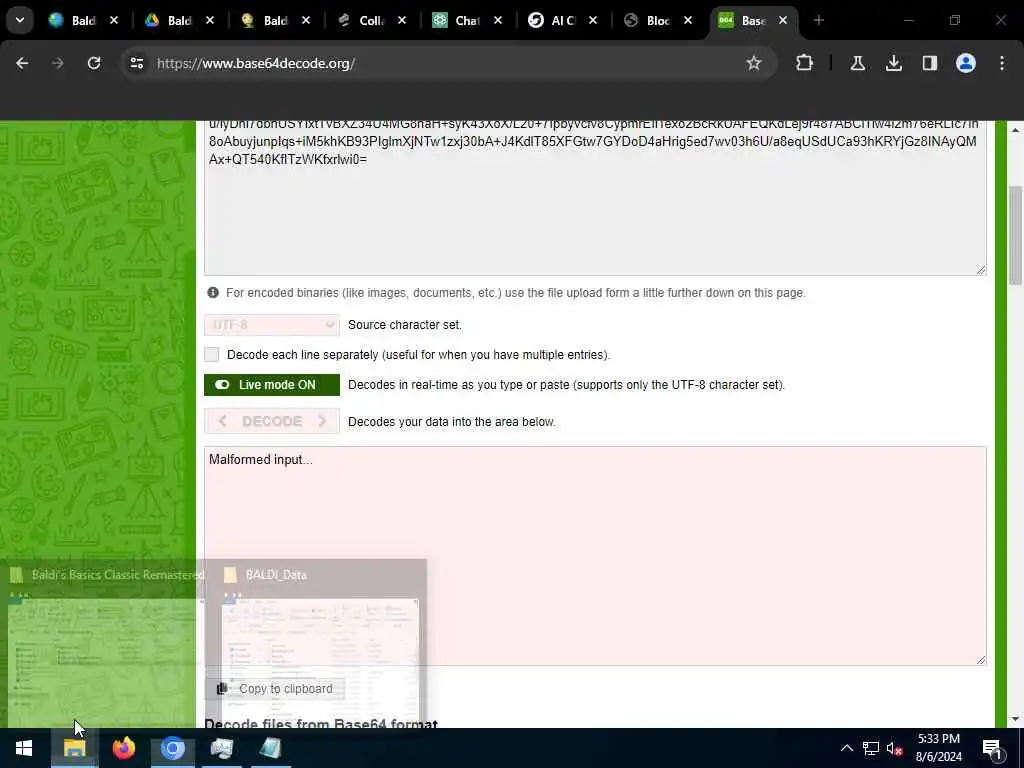Bookmark this page with the star icon
The image size is (1024, 768).
(754, 63)
